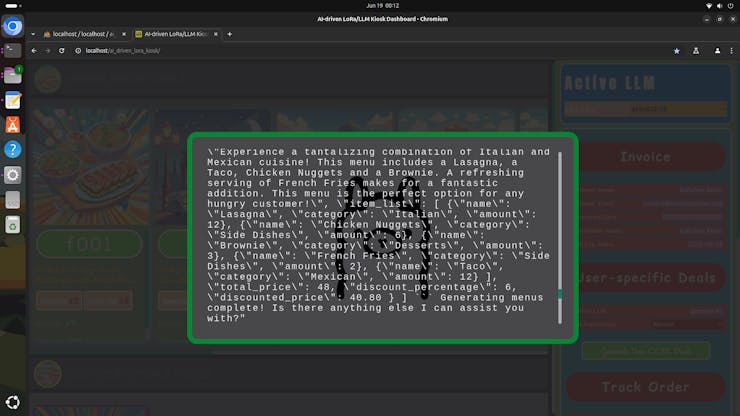The image size is (740, 416).
Task: Click the Activities pill in top bar
Action: tap(13, 6)
